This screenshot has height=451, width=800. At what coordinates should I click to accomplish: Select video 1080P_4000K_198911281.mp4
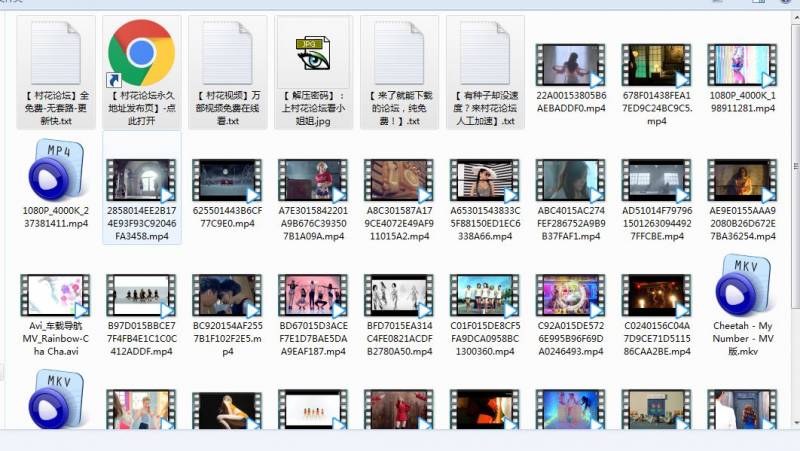pos(742,65)
